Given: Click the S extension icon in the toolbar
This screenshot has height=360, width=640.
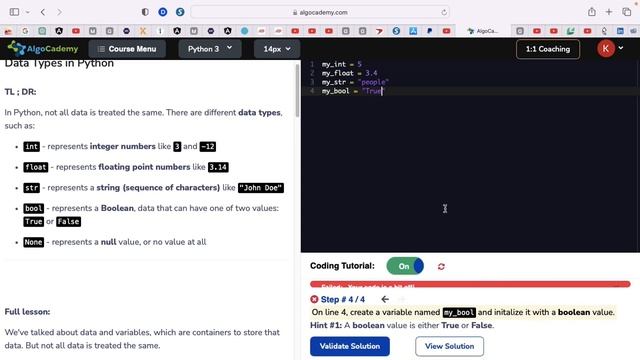Looking at the screenshot, I should click(x=180, y=12).
